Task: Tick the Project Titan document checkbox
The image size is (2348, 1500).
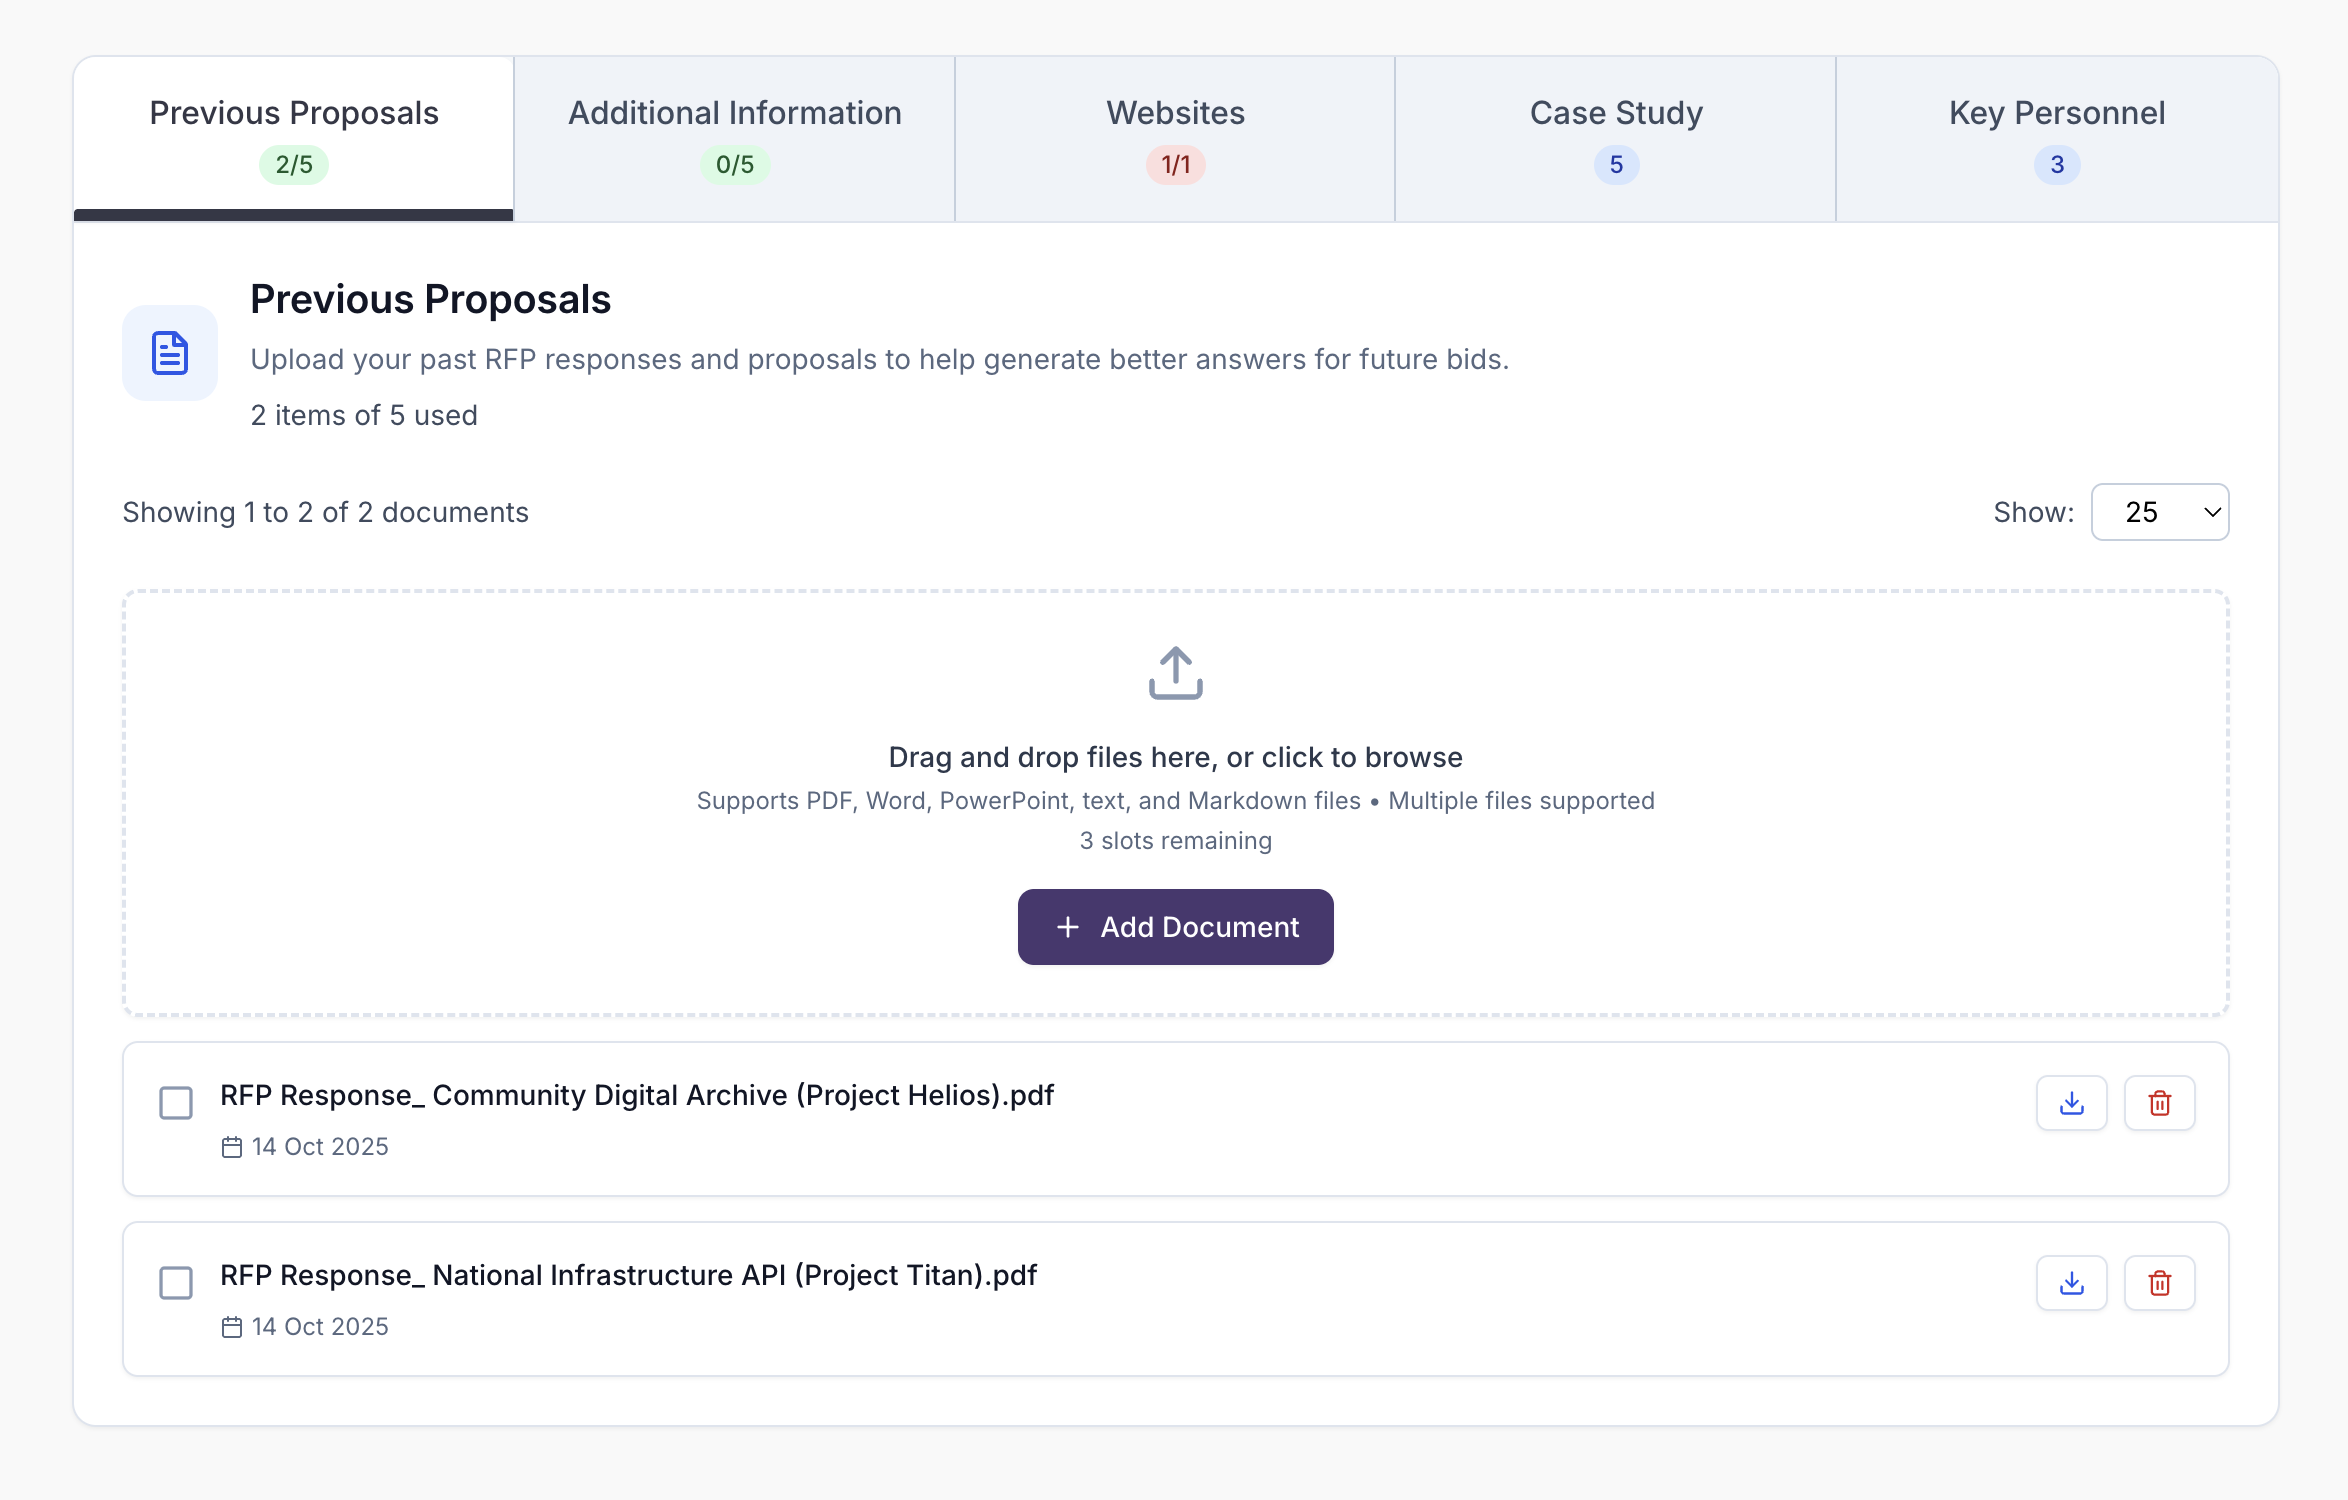Action: tap(176, 1283)
